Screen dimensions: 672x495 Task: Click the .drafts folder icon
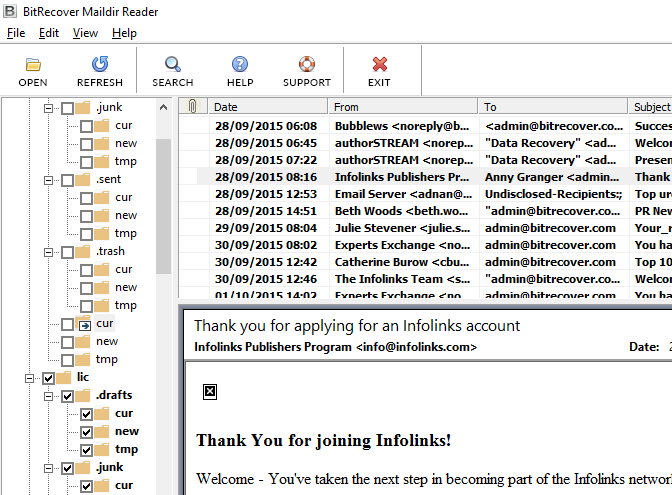[83, 396]
